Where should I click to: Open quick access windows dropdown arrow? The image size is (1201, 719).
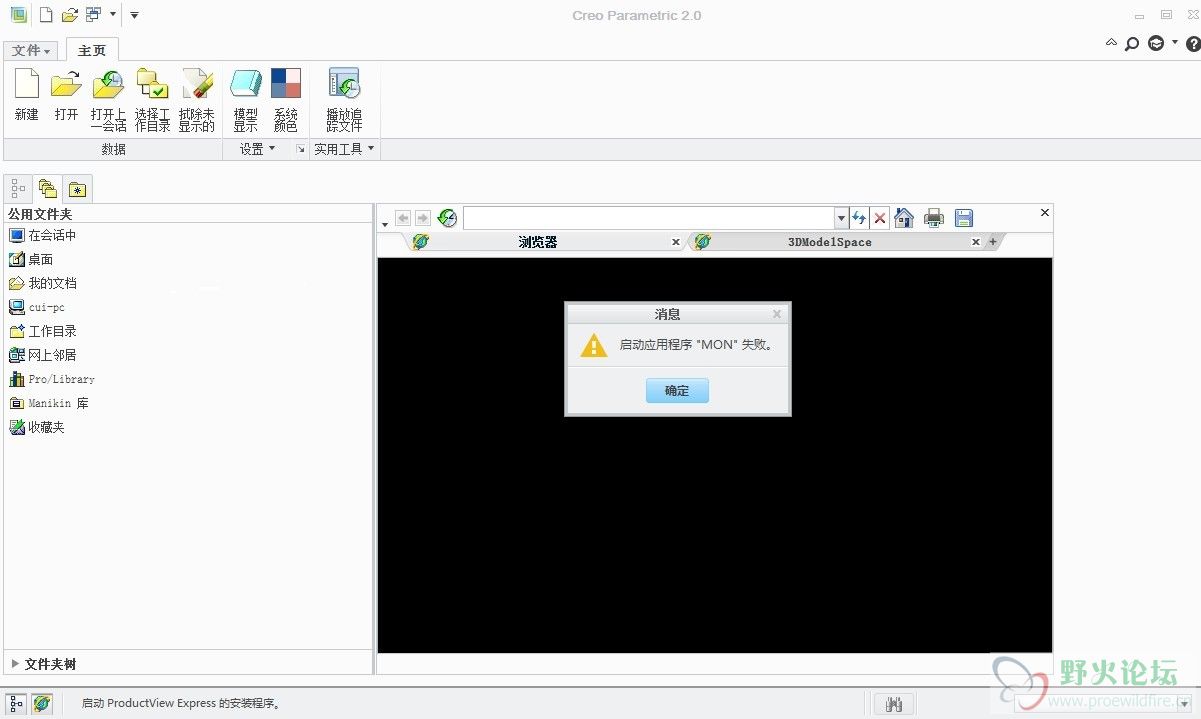pyautogui.click(x=113, y=15)
